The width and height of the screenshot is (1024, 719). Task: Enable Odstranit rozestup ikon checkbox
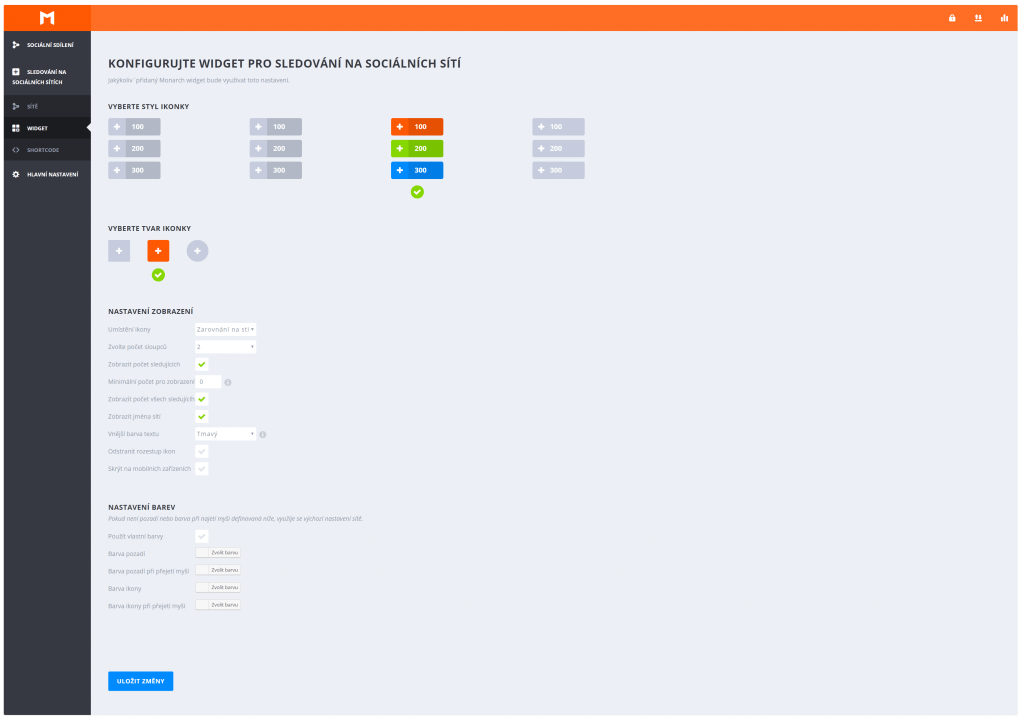coord(202,451)
